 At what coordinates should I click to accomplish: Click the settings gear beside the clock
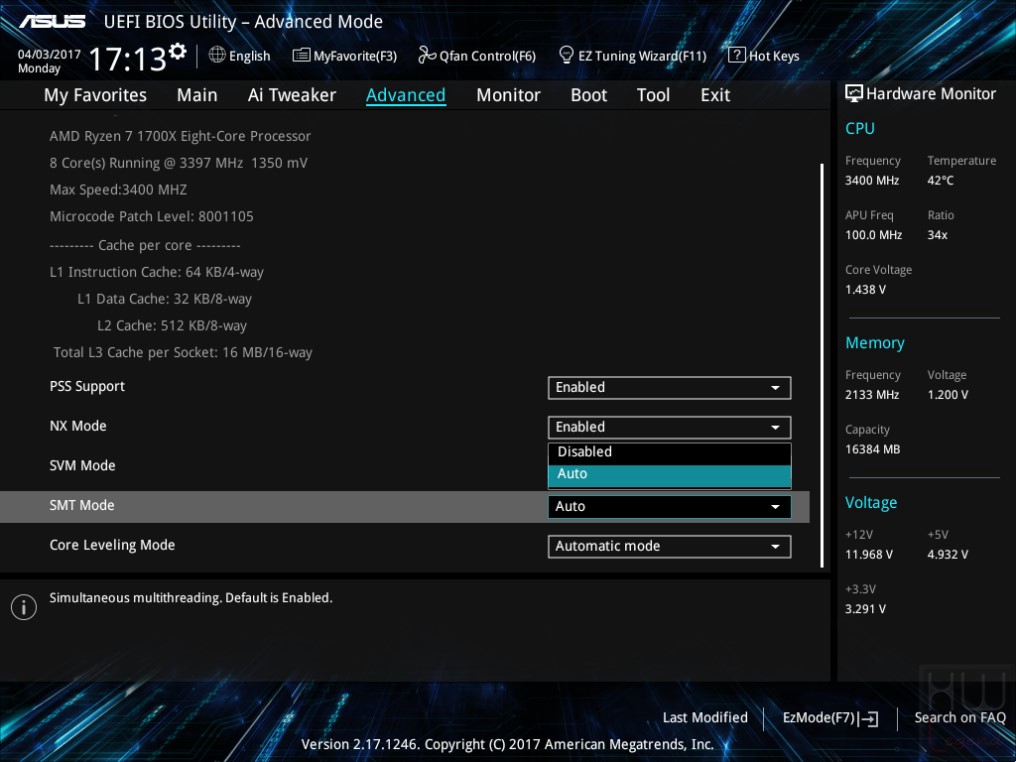click(x=178, y=51)
